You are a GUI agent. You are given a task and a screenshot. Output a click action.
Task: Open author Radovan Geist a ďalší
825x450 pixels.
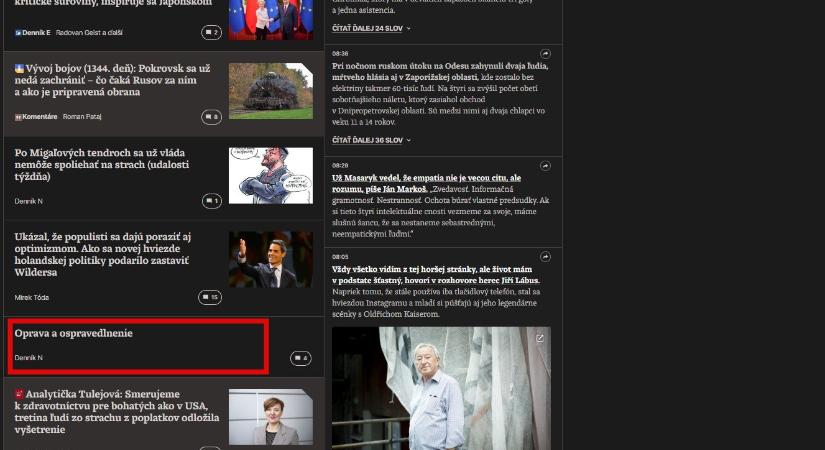click(x=89, y=33)
